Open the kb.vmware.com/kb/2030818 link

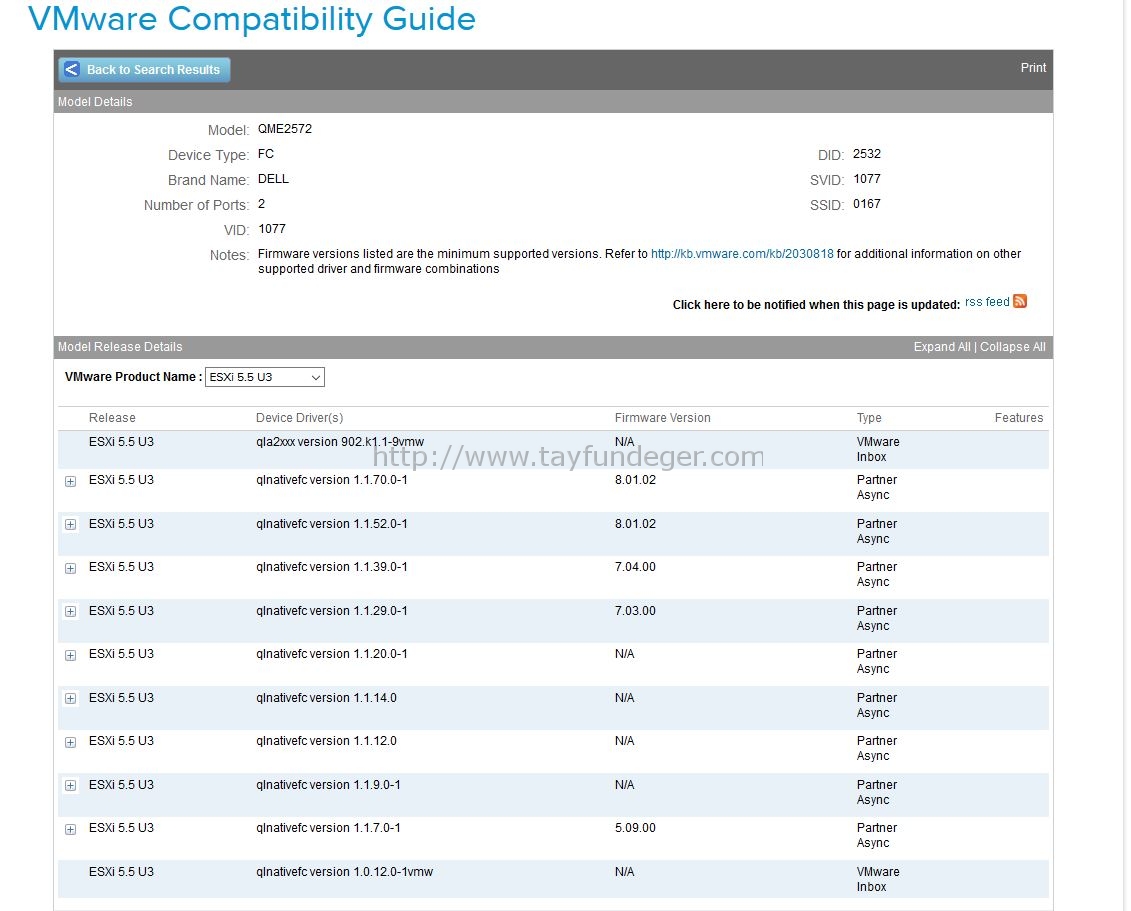point(742,254)
